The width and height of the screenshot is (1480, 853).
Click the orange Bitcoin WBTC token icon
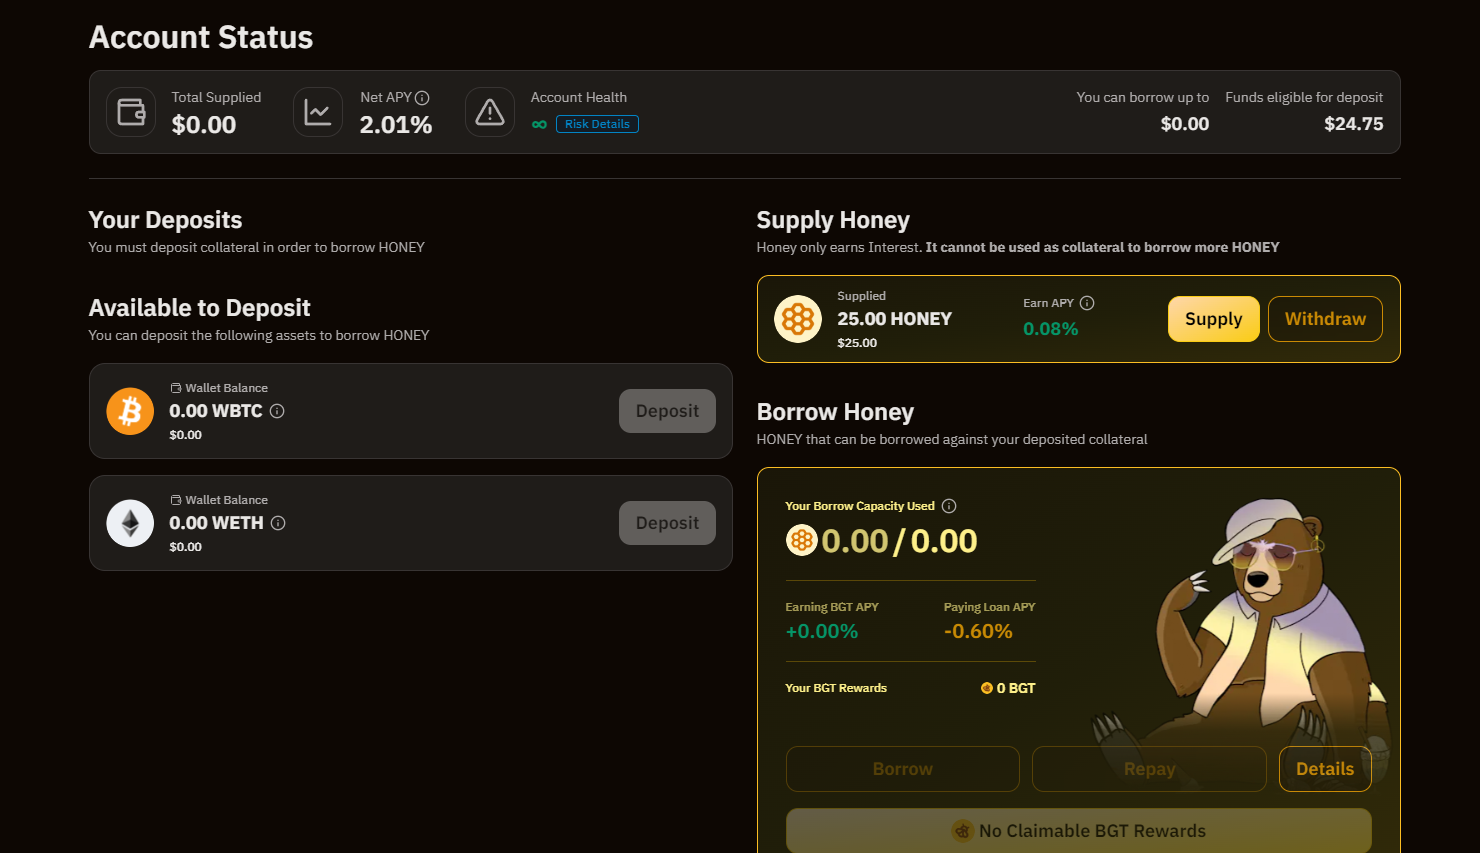coord(130,411)
